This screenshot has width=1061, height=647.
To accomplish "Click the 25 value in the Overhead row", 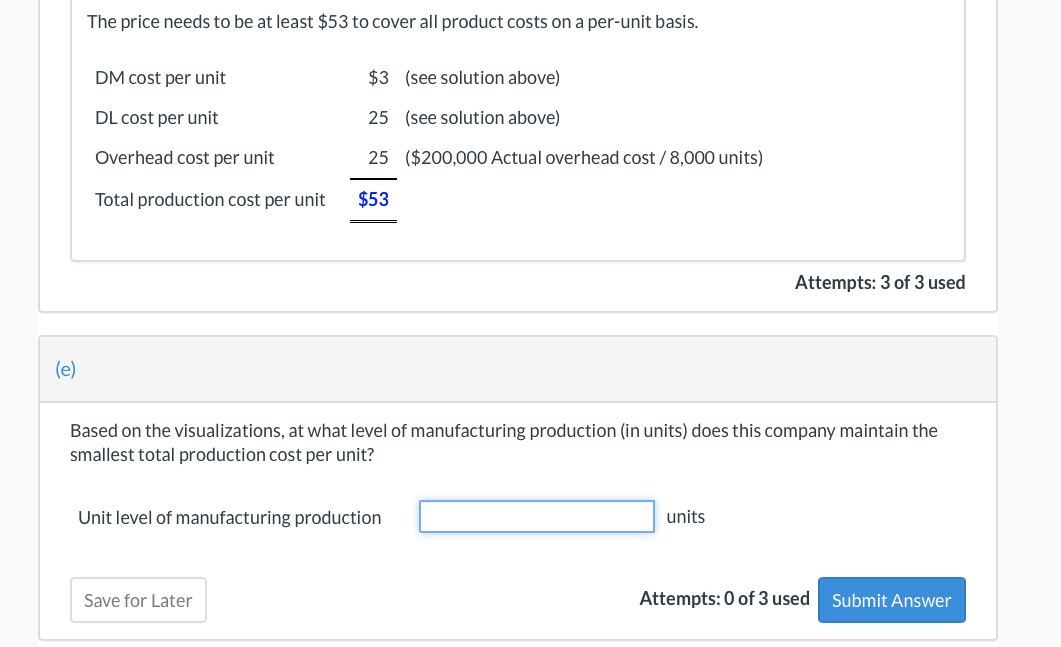I will tap(378, 157).
